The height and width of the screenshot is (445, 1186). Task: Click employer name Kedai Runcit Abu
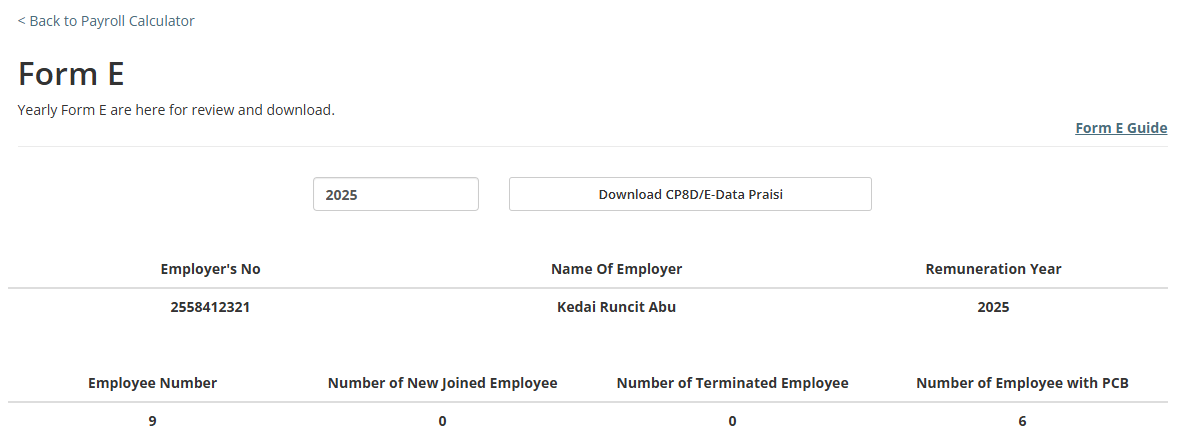(616, 307)
